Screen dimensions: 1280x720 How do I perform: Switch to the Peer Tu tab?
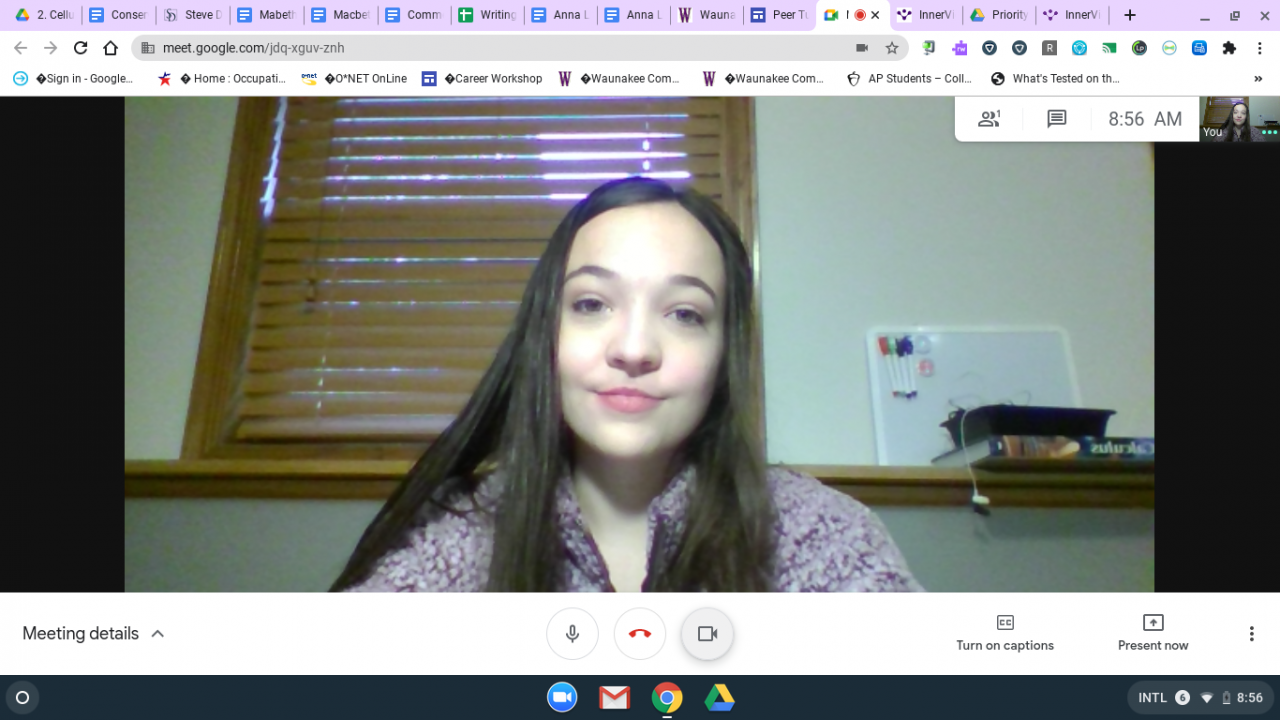coord(780,15)
